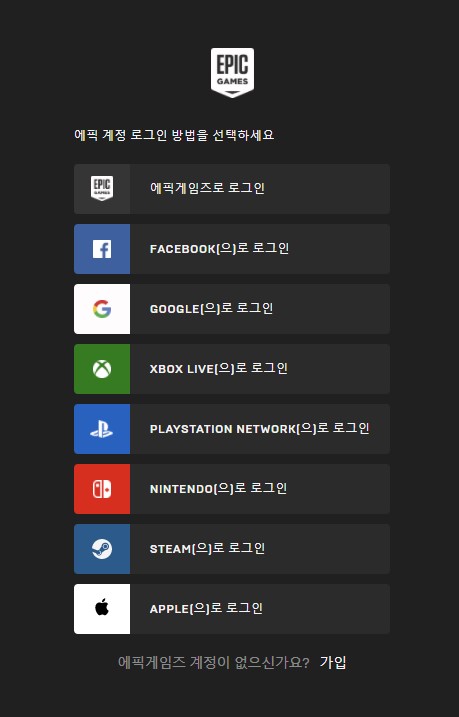Click the Steam logo tile
This screenshot has height=717, width=459.
pos(102,549)
